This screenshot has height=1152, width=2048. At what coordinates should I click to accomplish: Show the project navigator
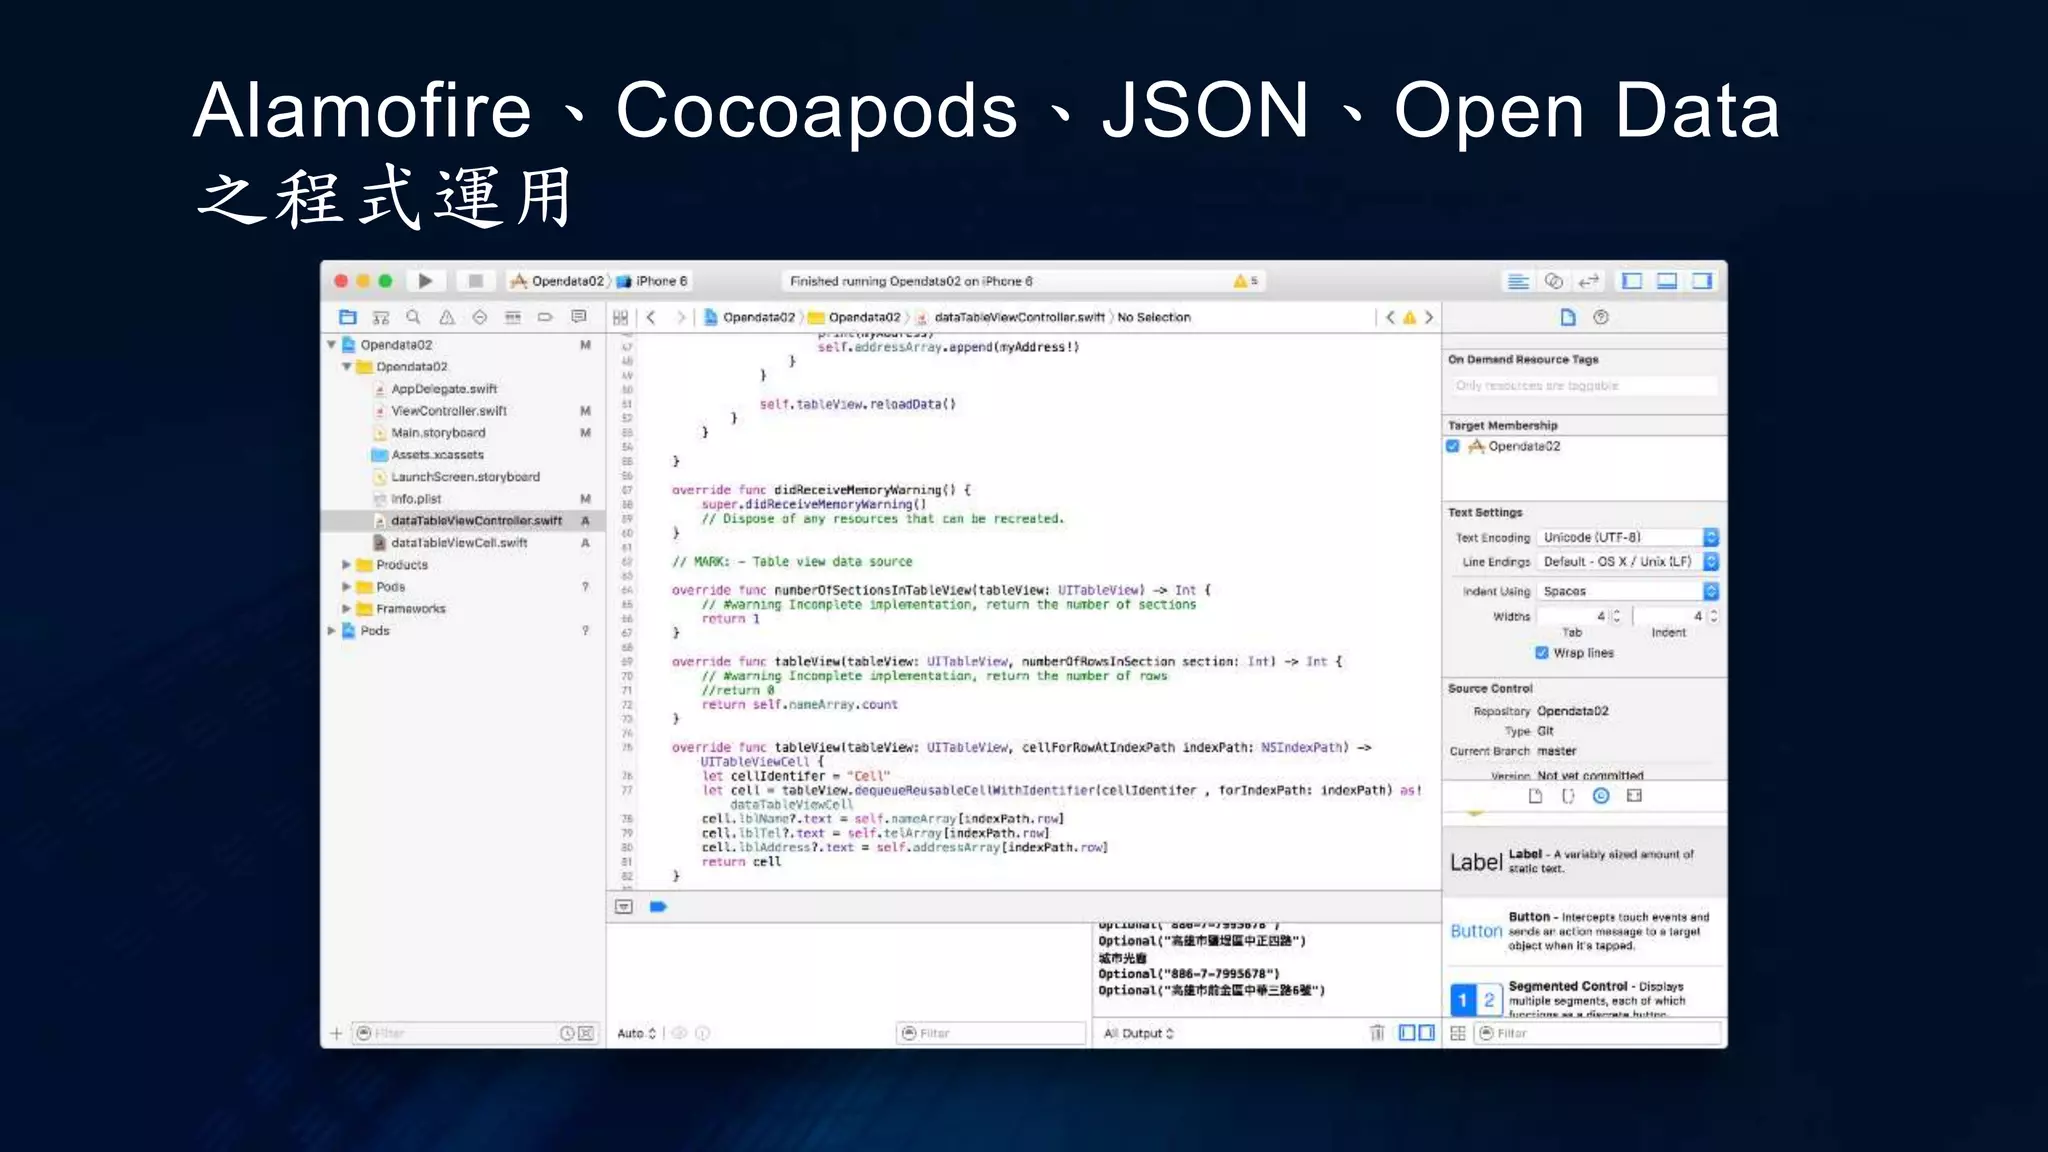coord(347,317)
